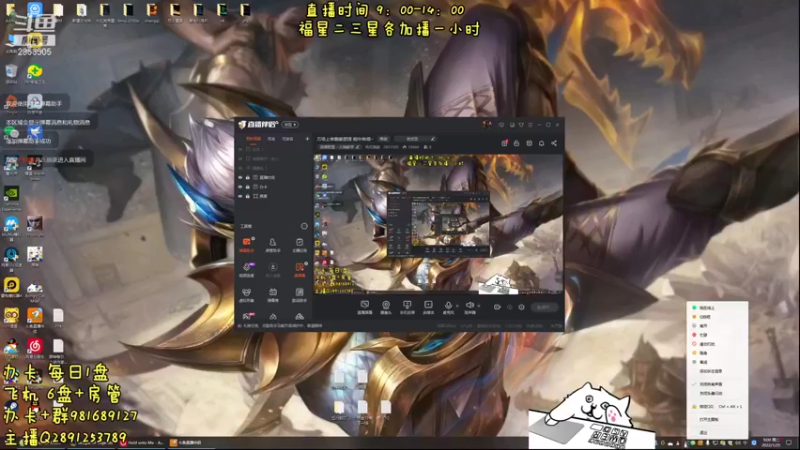800x450 pixels.
Task: Unlock the 屏幕 source layer
Action: click(248, 196)
